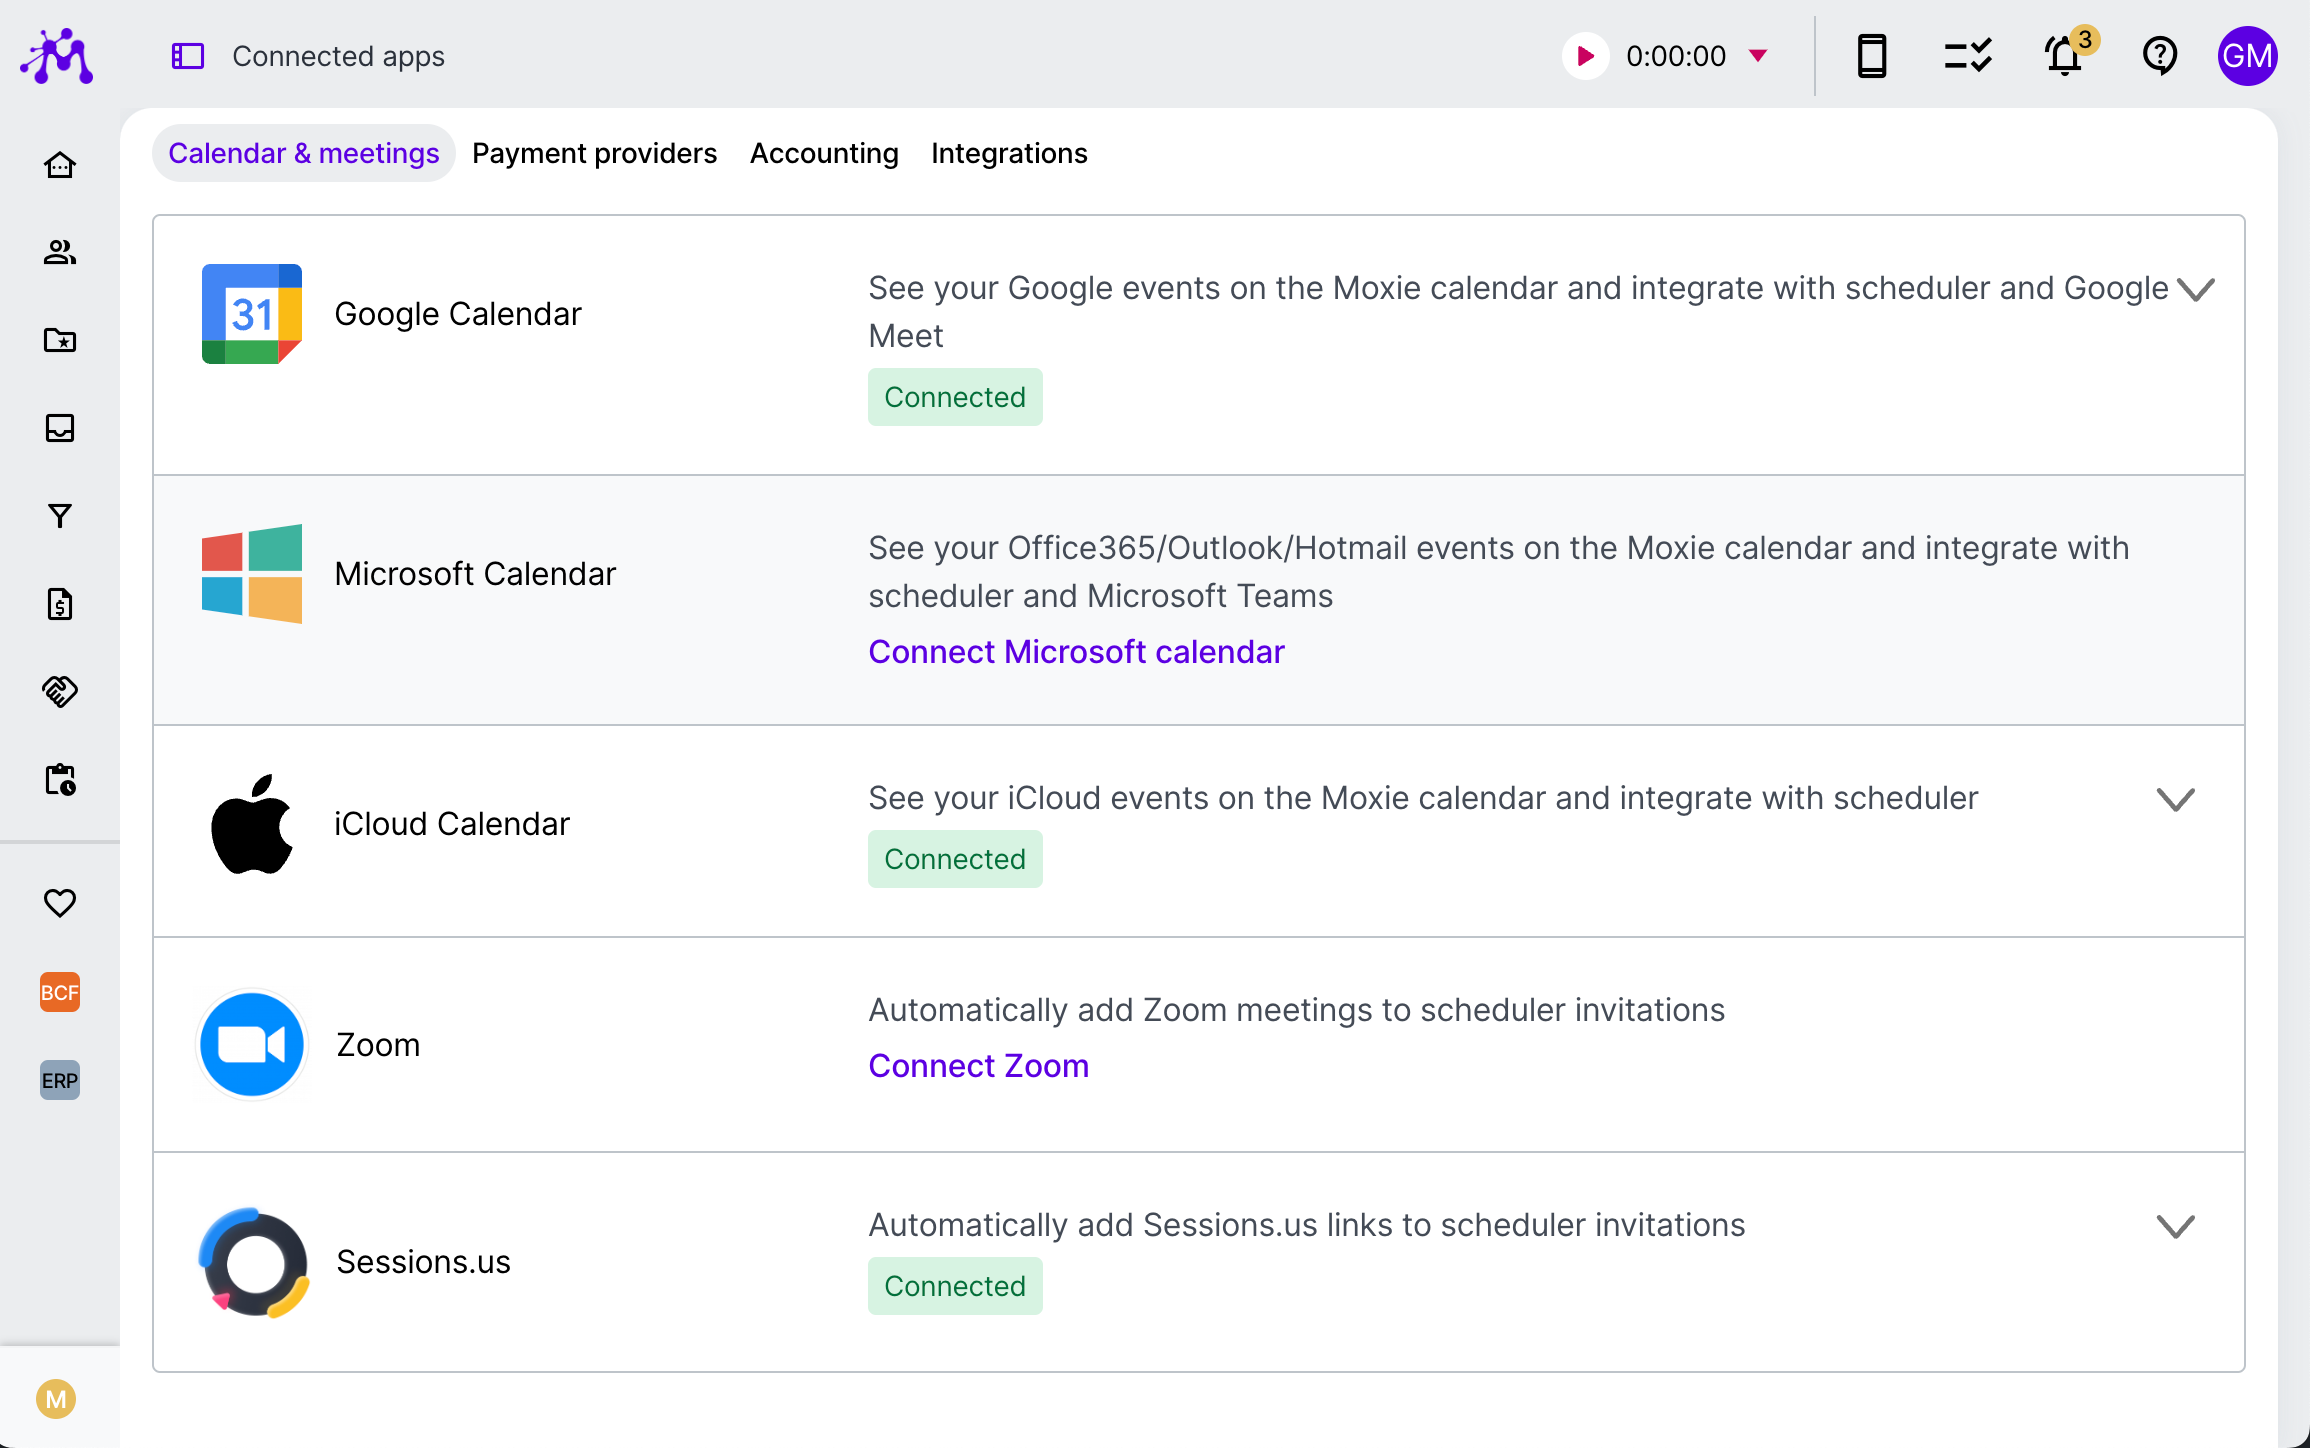Switch to Calendar & meetings tab
This screenshot has height=1448, width=2310.
coord(304,153)
